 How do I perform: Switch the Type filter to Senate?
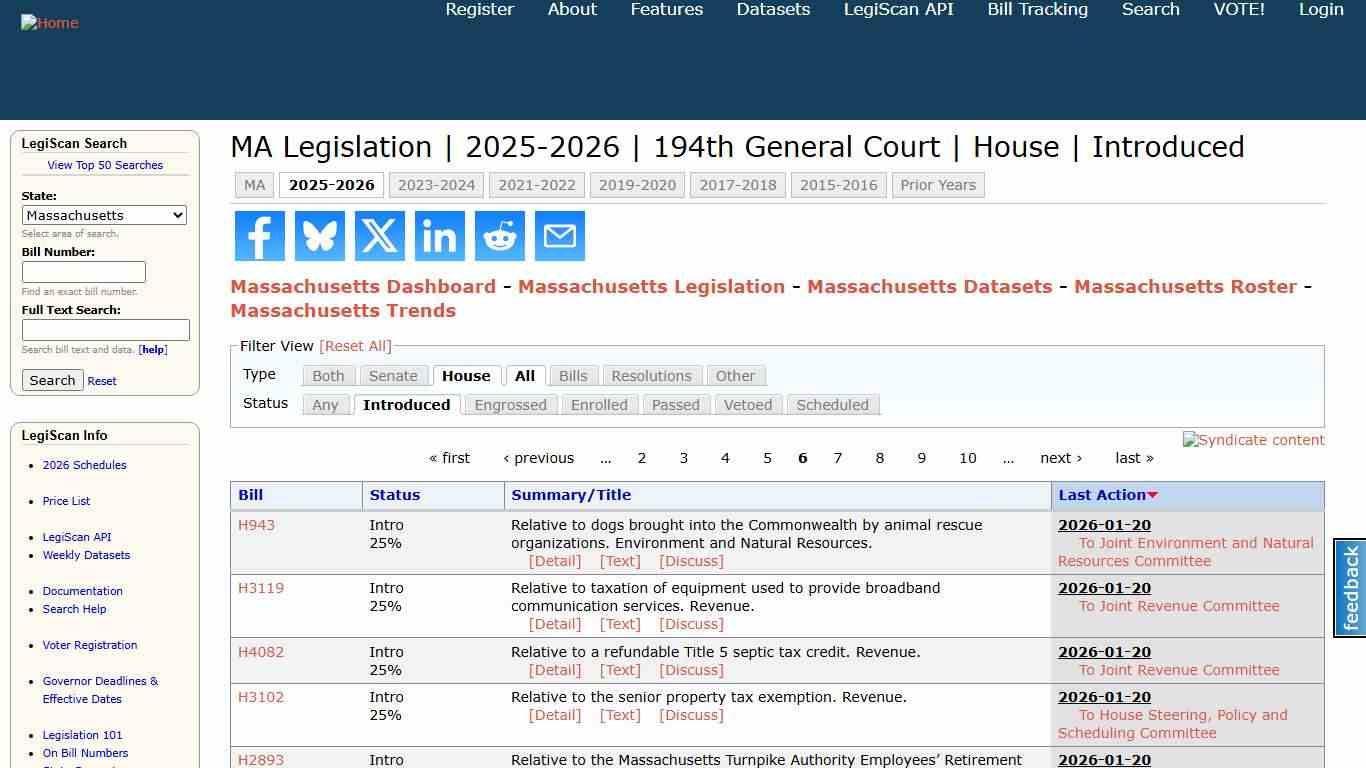click(x=393, y=375)
